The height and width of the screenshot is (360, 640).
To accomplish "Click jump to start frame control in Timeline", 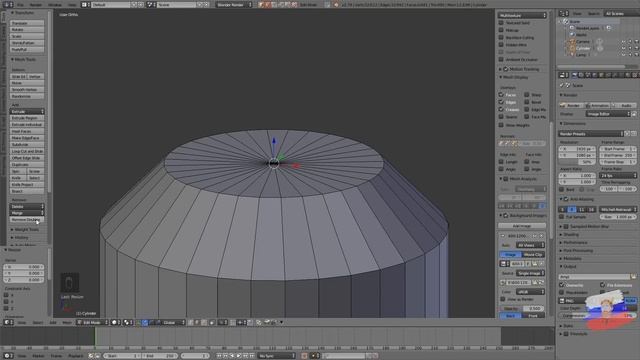I will coord(219,356).
